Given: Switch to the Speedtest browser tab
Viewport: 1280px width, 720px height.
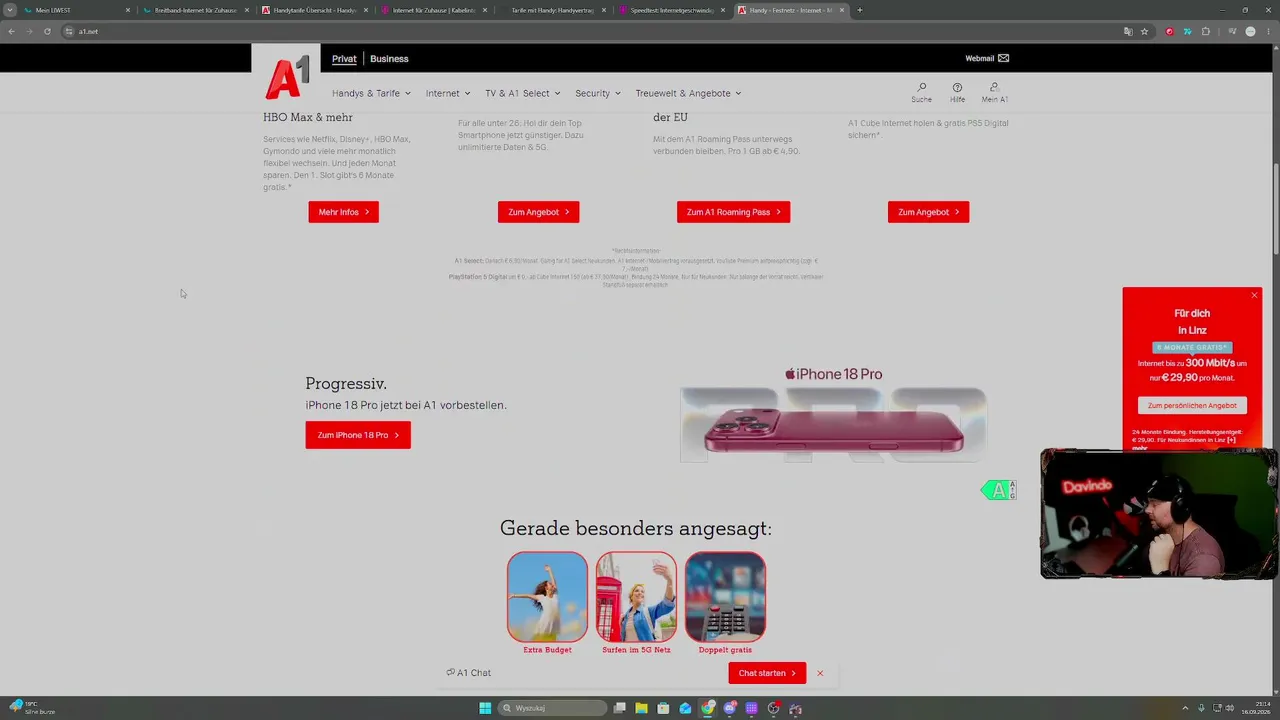Looking at the screenshot, I should pos(672,10).
